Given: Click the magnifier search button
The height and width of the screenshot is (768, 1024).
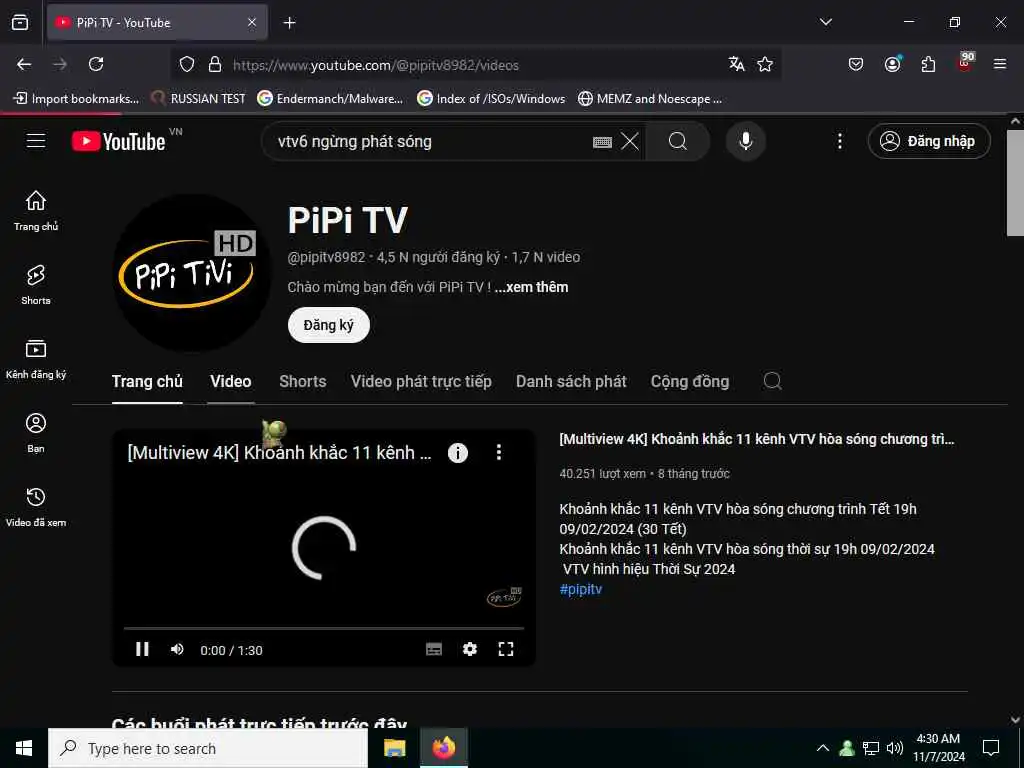Looking at the screenshot, I should click(x=678, y=141).
